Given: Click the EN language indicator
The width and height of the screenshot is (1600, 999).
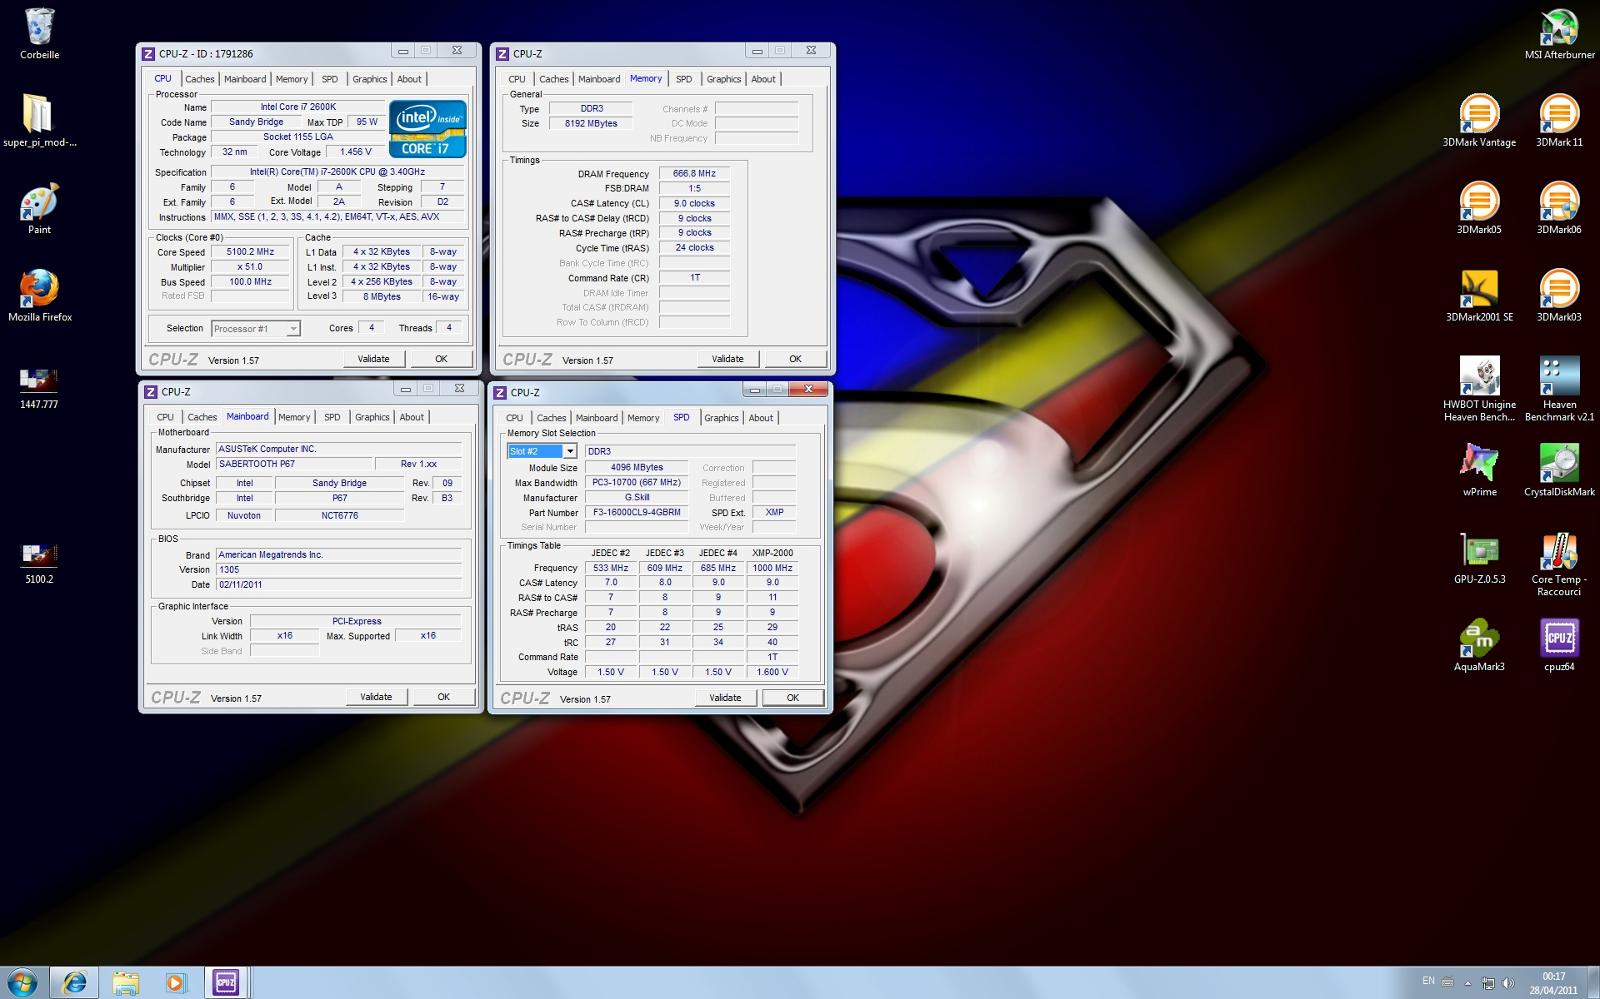Looking at the screenshot, I should tap(1428, 981).
